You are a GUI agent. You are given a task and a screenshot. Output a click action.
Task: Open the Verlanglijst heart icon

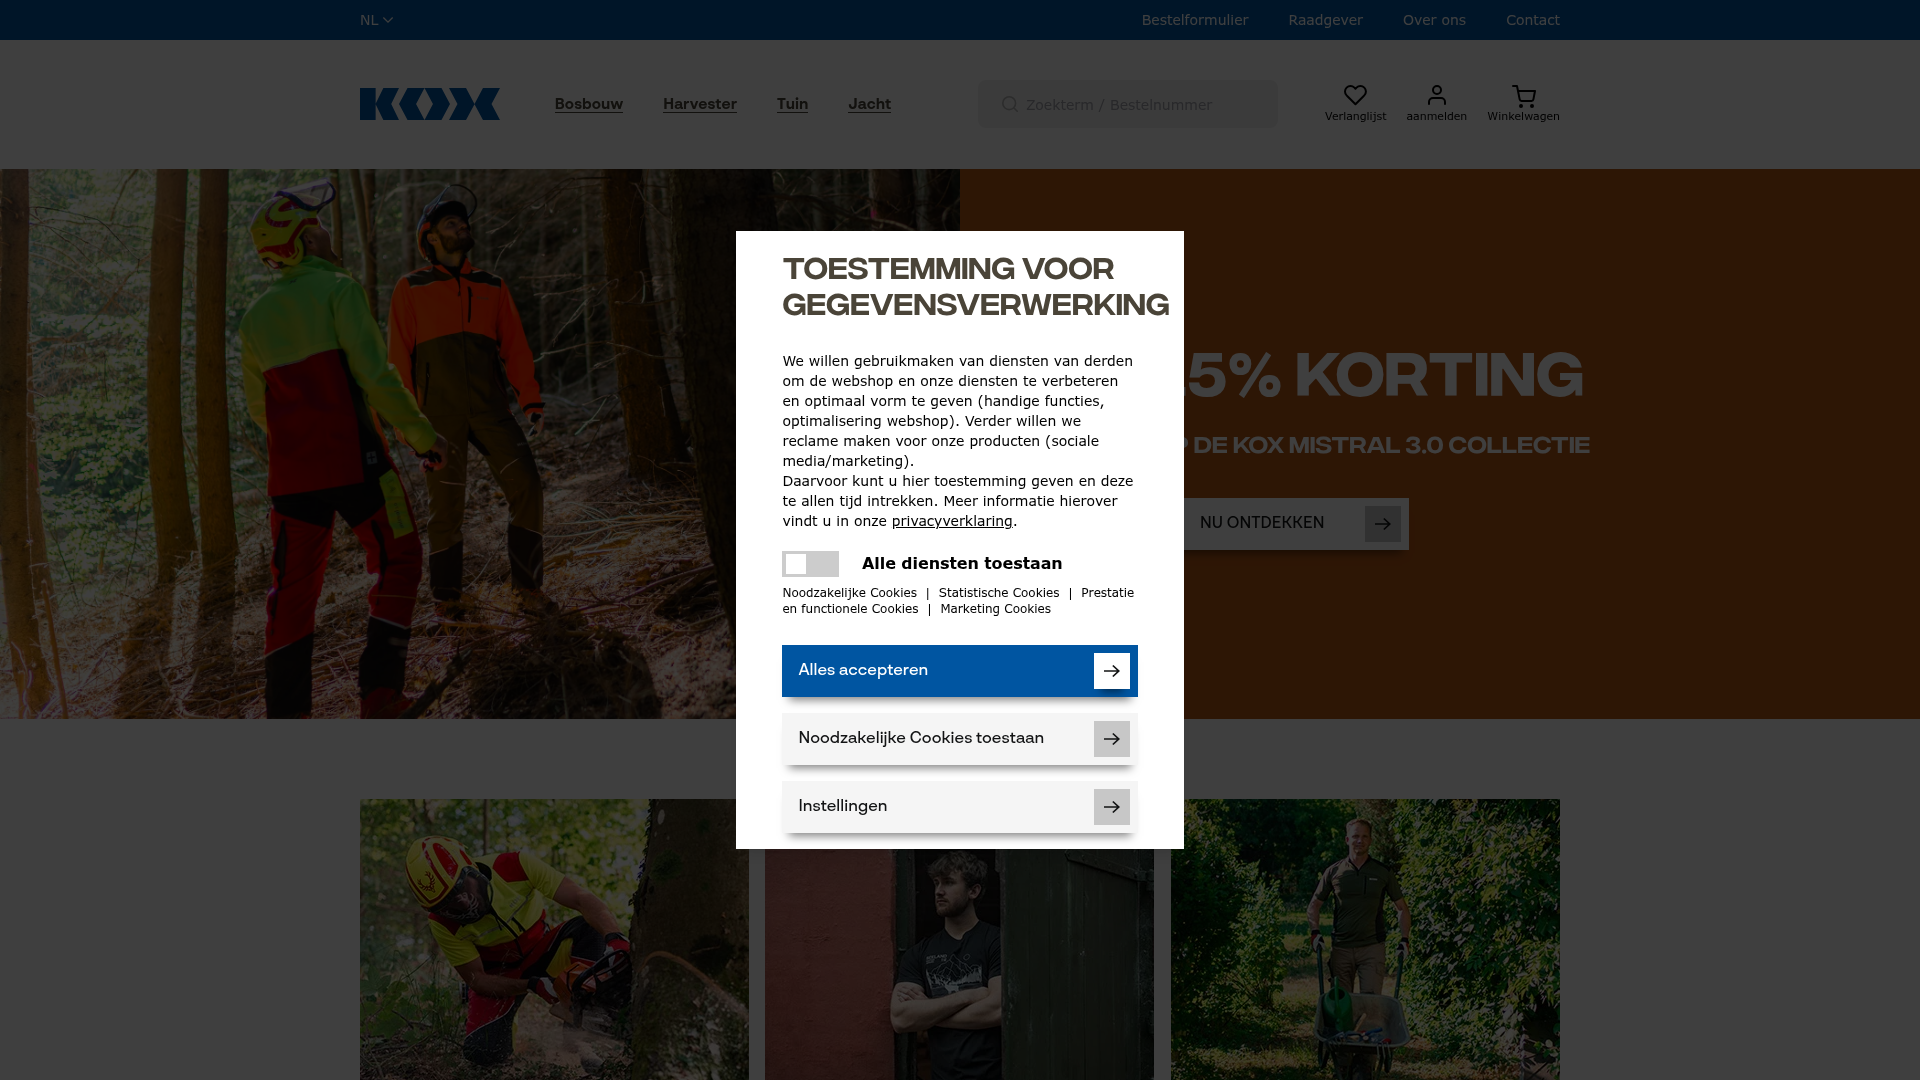tap(1355, 95)
